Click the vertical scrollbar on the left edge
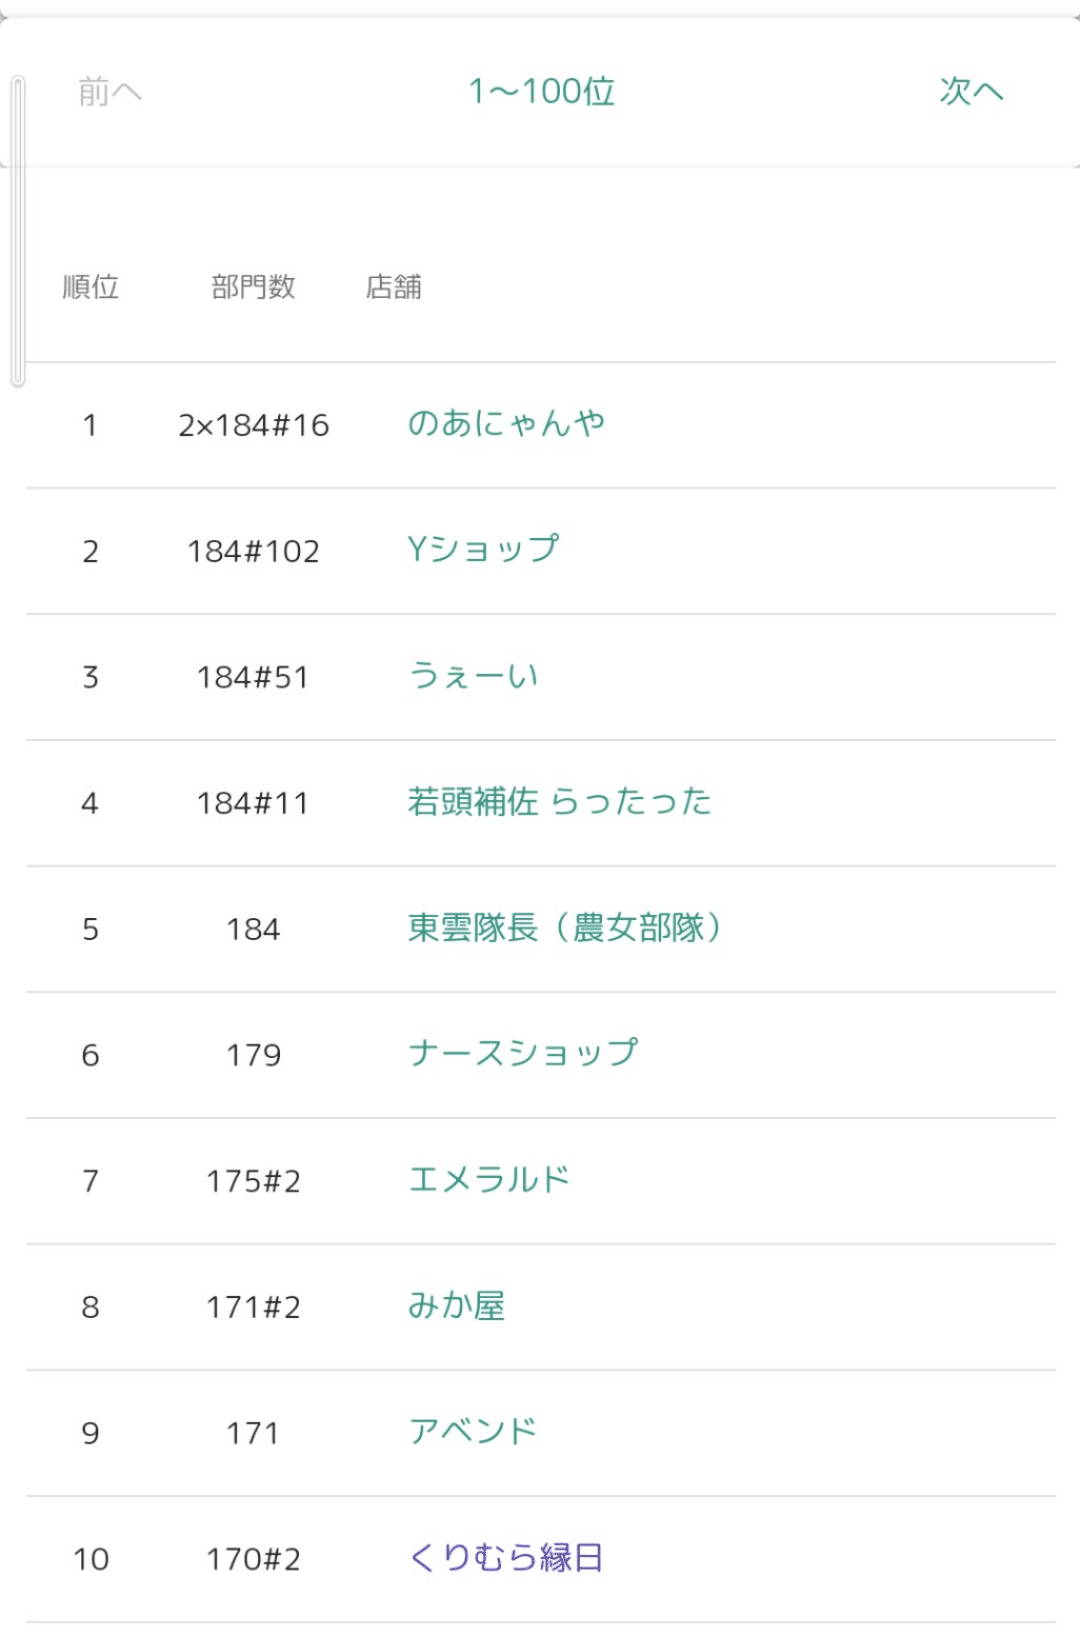Image resolution: width=1080 pixels, height=1643 pixels. (x=17, y=231)
